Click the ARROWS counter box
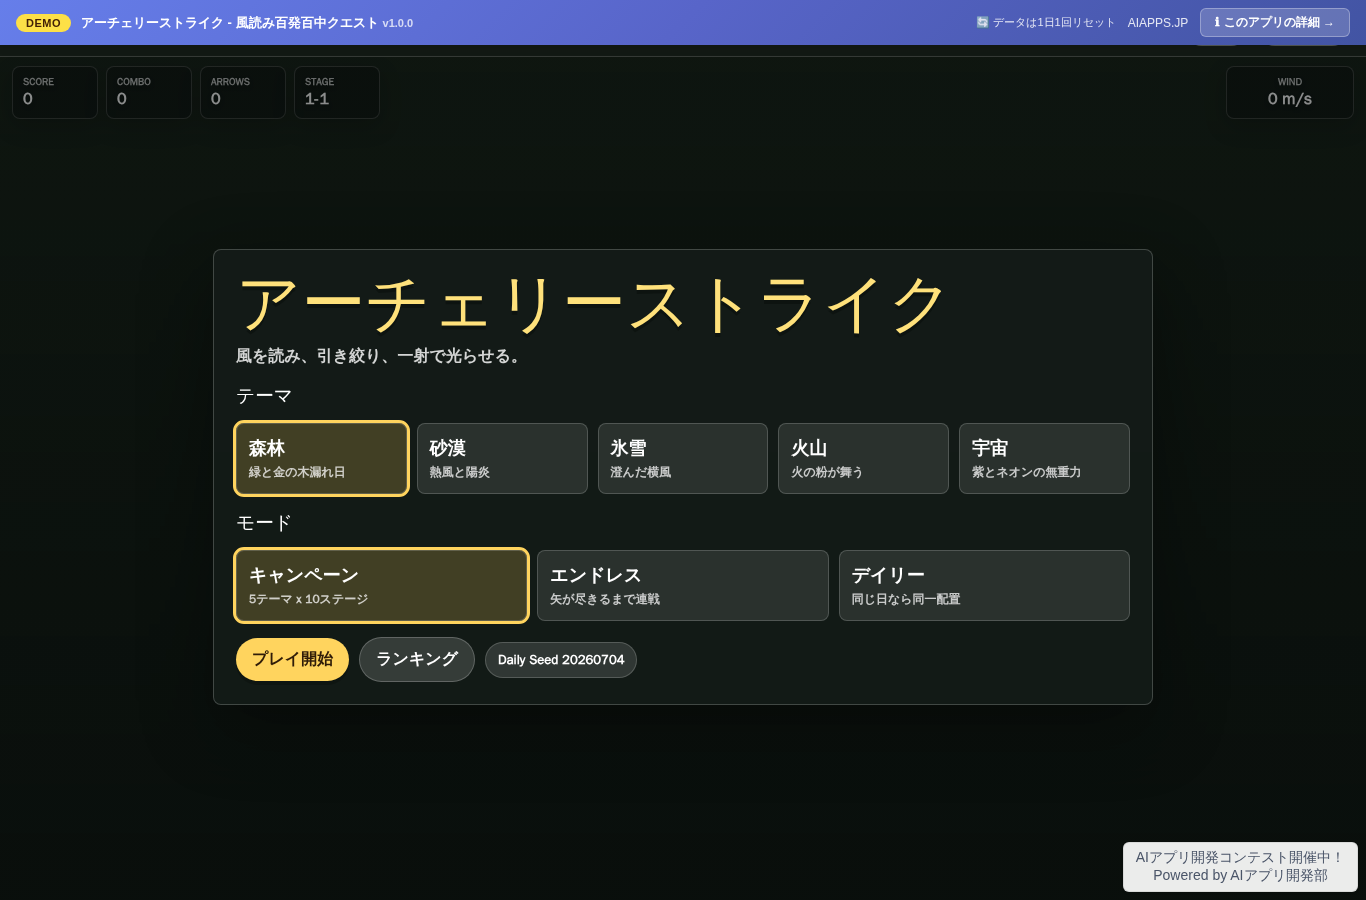Screen dimensions: 1366x900 [x=243, y=92]
